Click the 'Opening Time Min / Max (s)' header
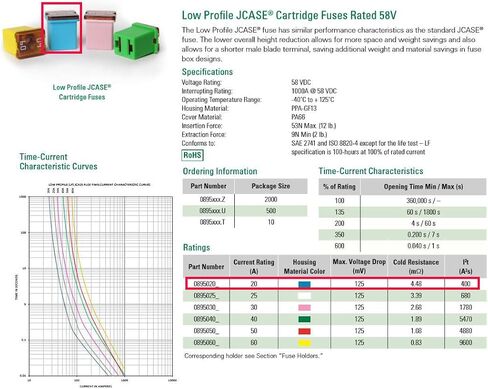488x389 pixels. [423, 187]
